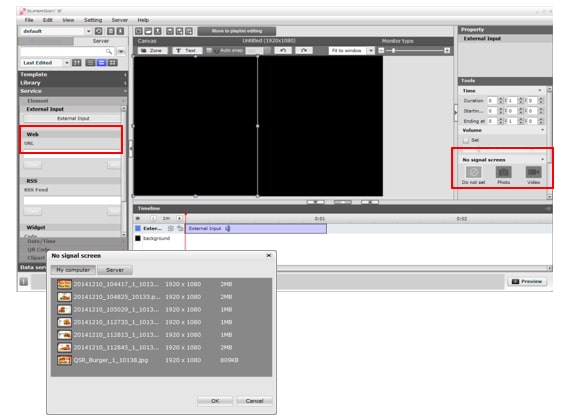This screenshot has height=420, width=570.
Task: Click the open folder icon above Canvas
Action: [148, 31]
